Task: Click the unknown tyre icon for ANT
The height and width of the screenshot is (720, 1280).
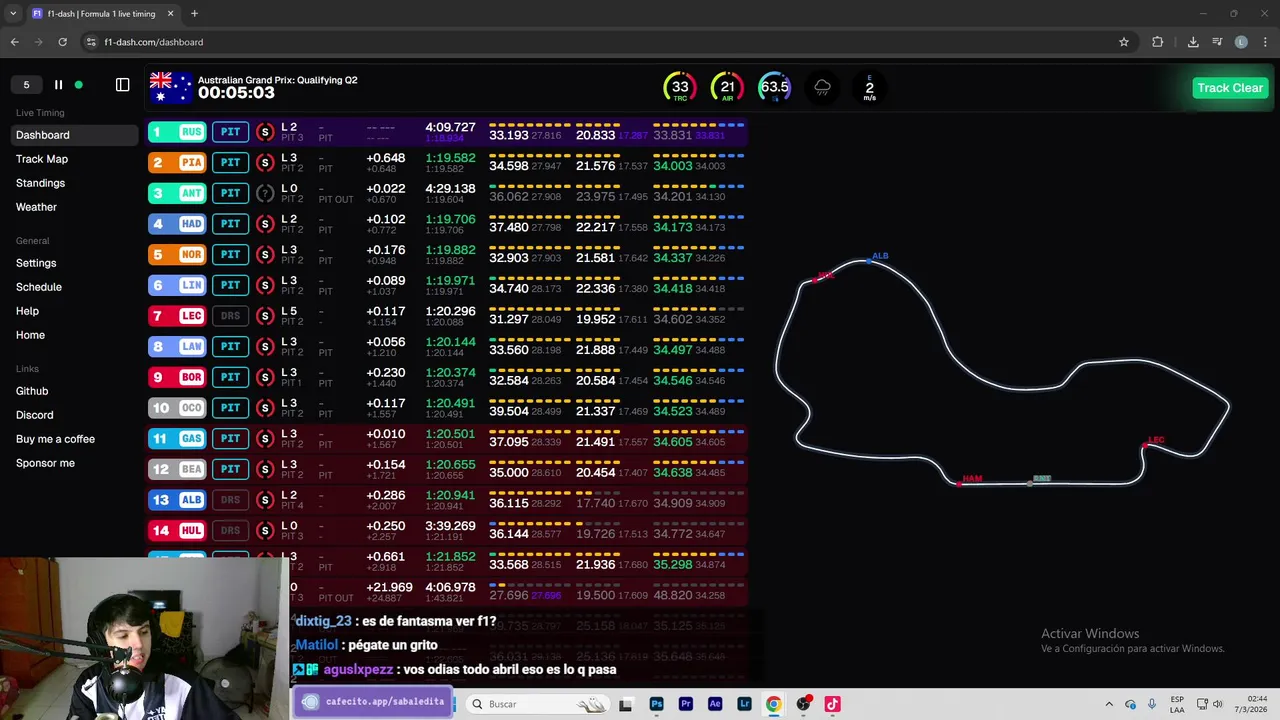Action: [x=265, y=193]
